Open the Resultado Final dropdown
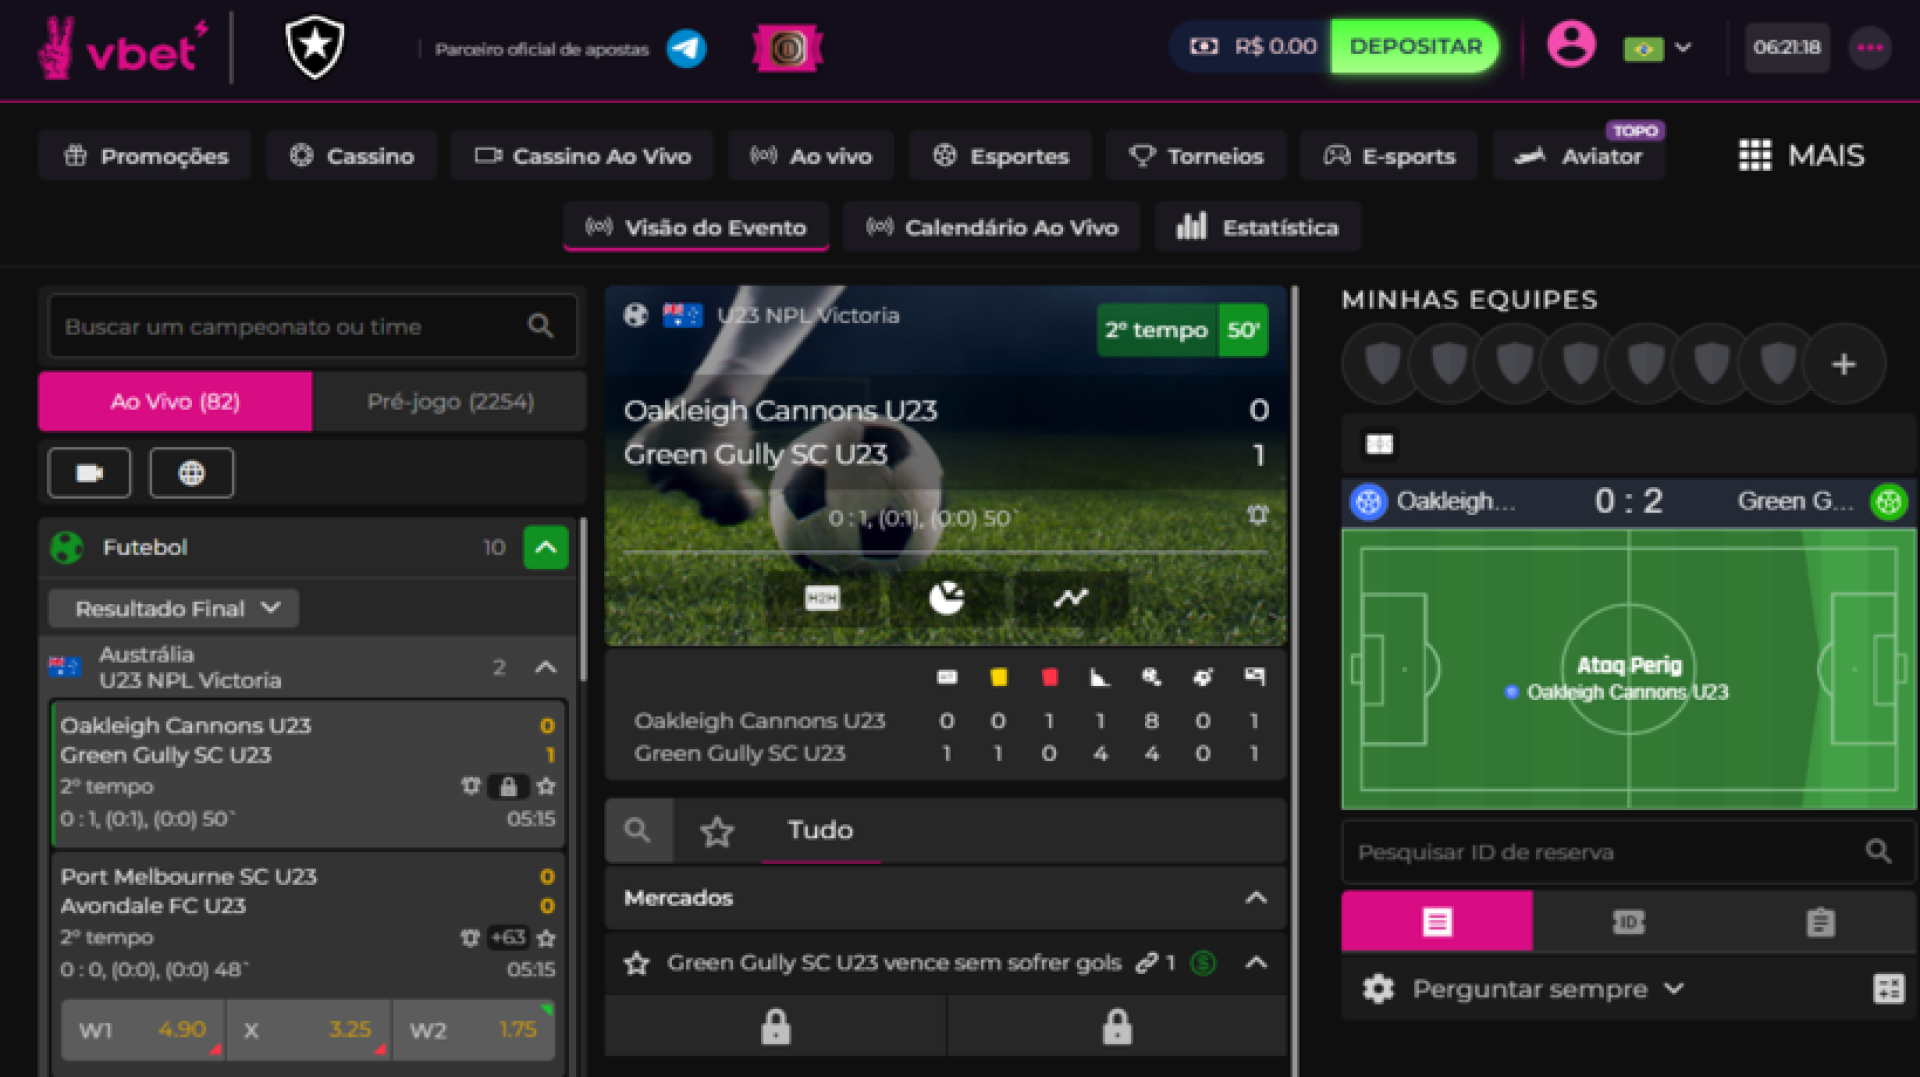Screen dimensions: 1920x1077 174,608
